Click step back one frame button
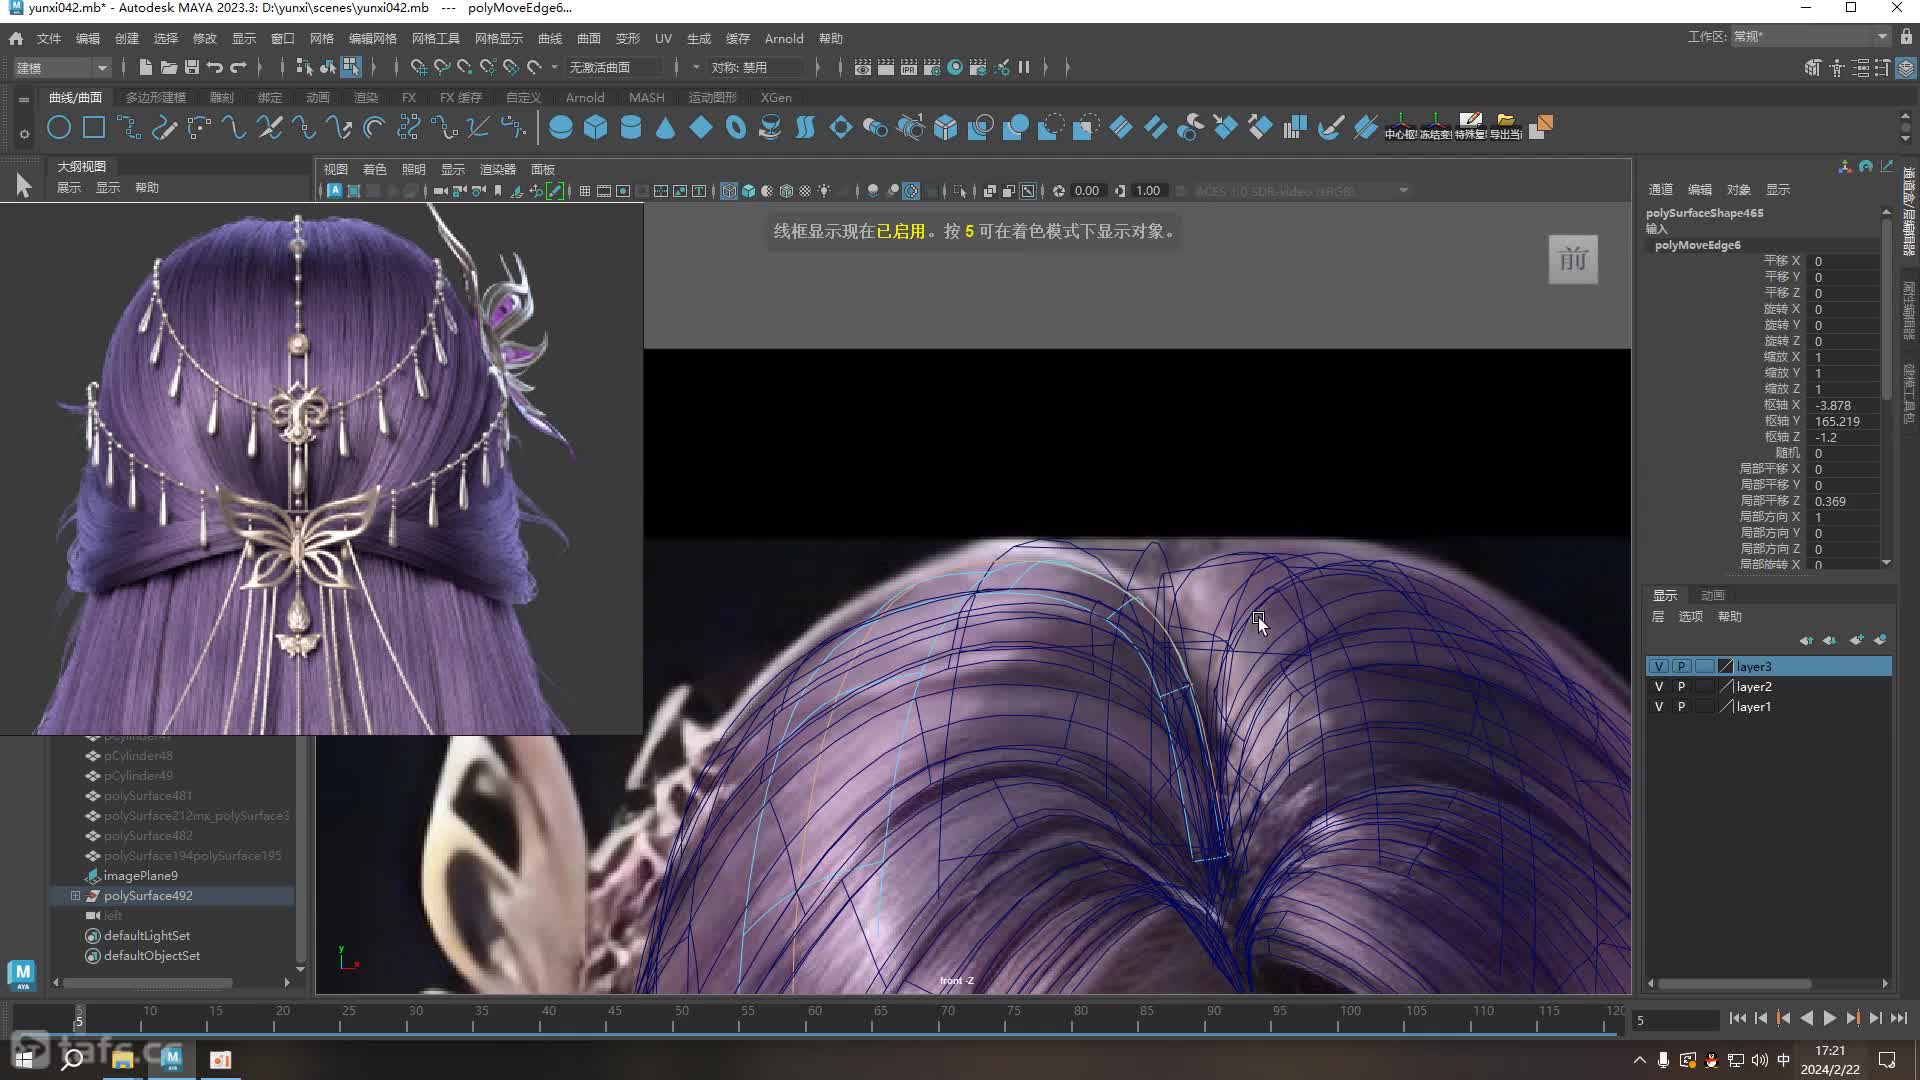This screenshot has height=1080, width=1920. (1761, 1018)
